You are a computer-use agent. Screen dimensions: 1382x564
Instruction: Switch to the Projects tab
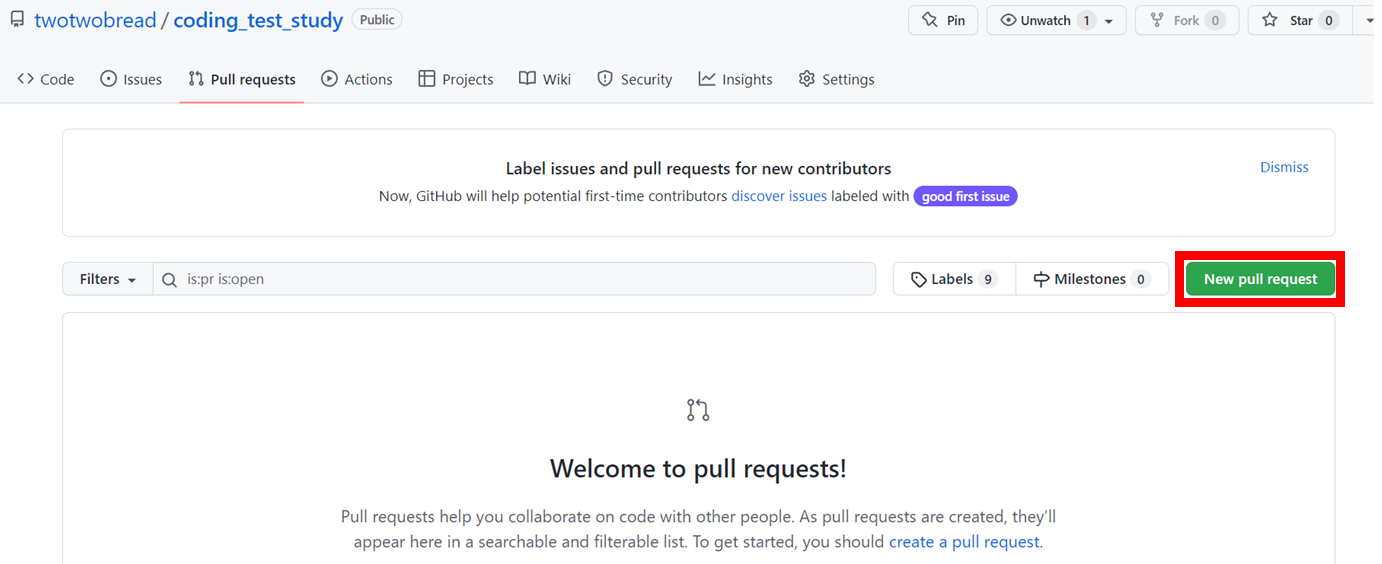click(456, 79)
